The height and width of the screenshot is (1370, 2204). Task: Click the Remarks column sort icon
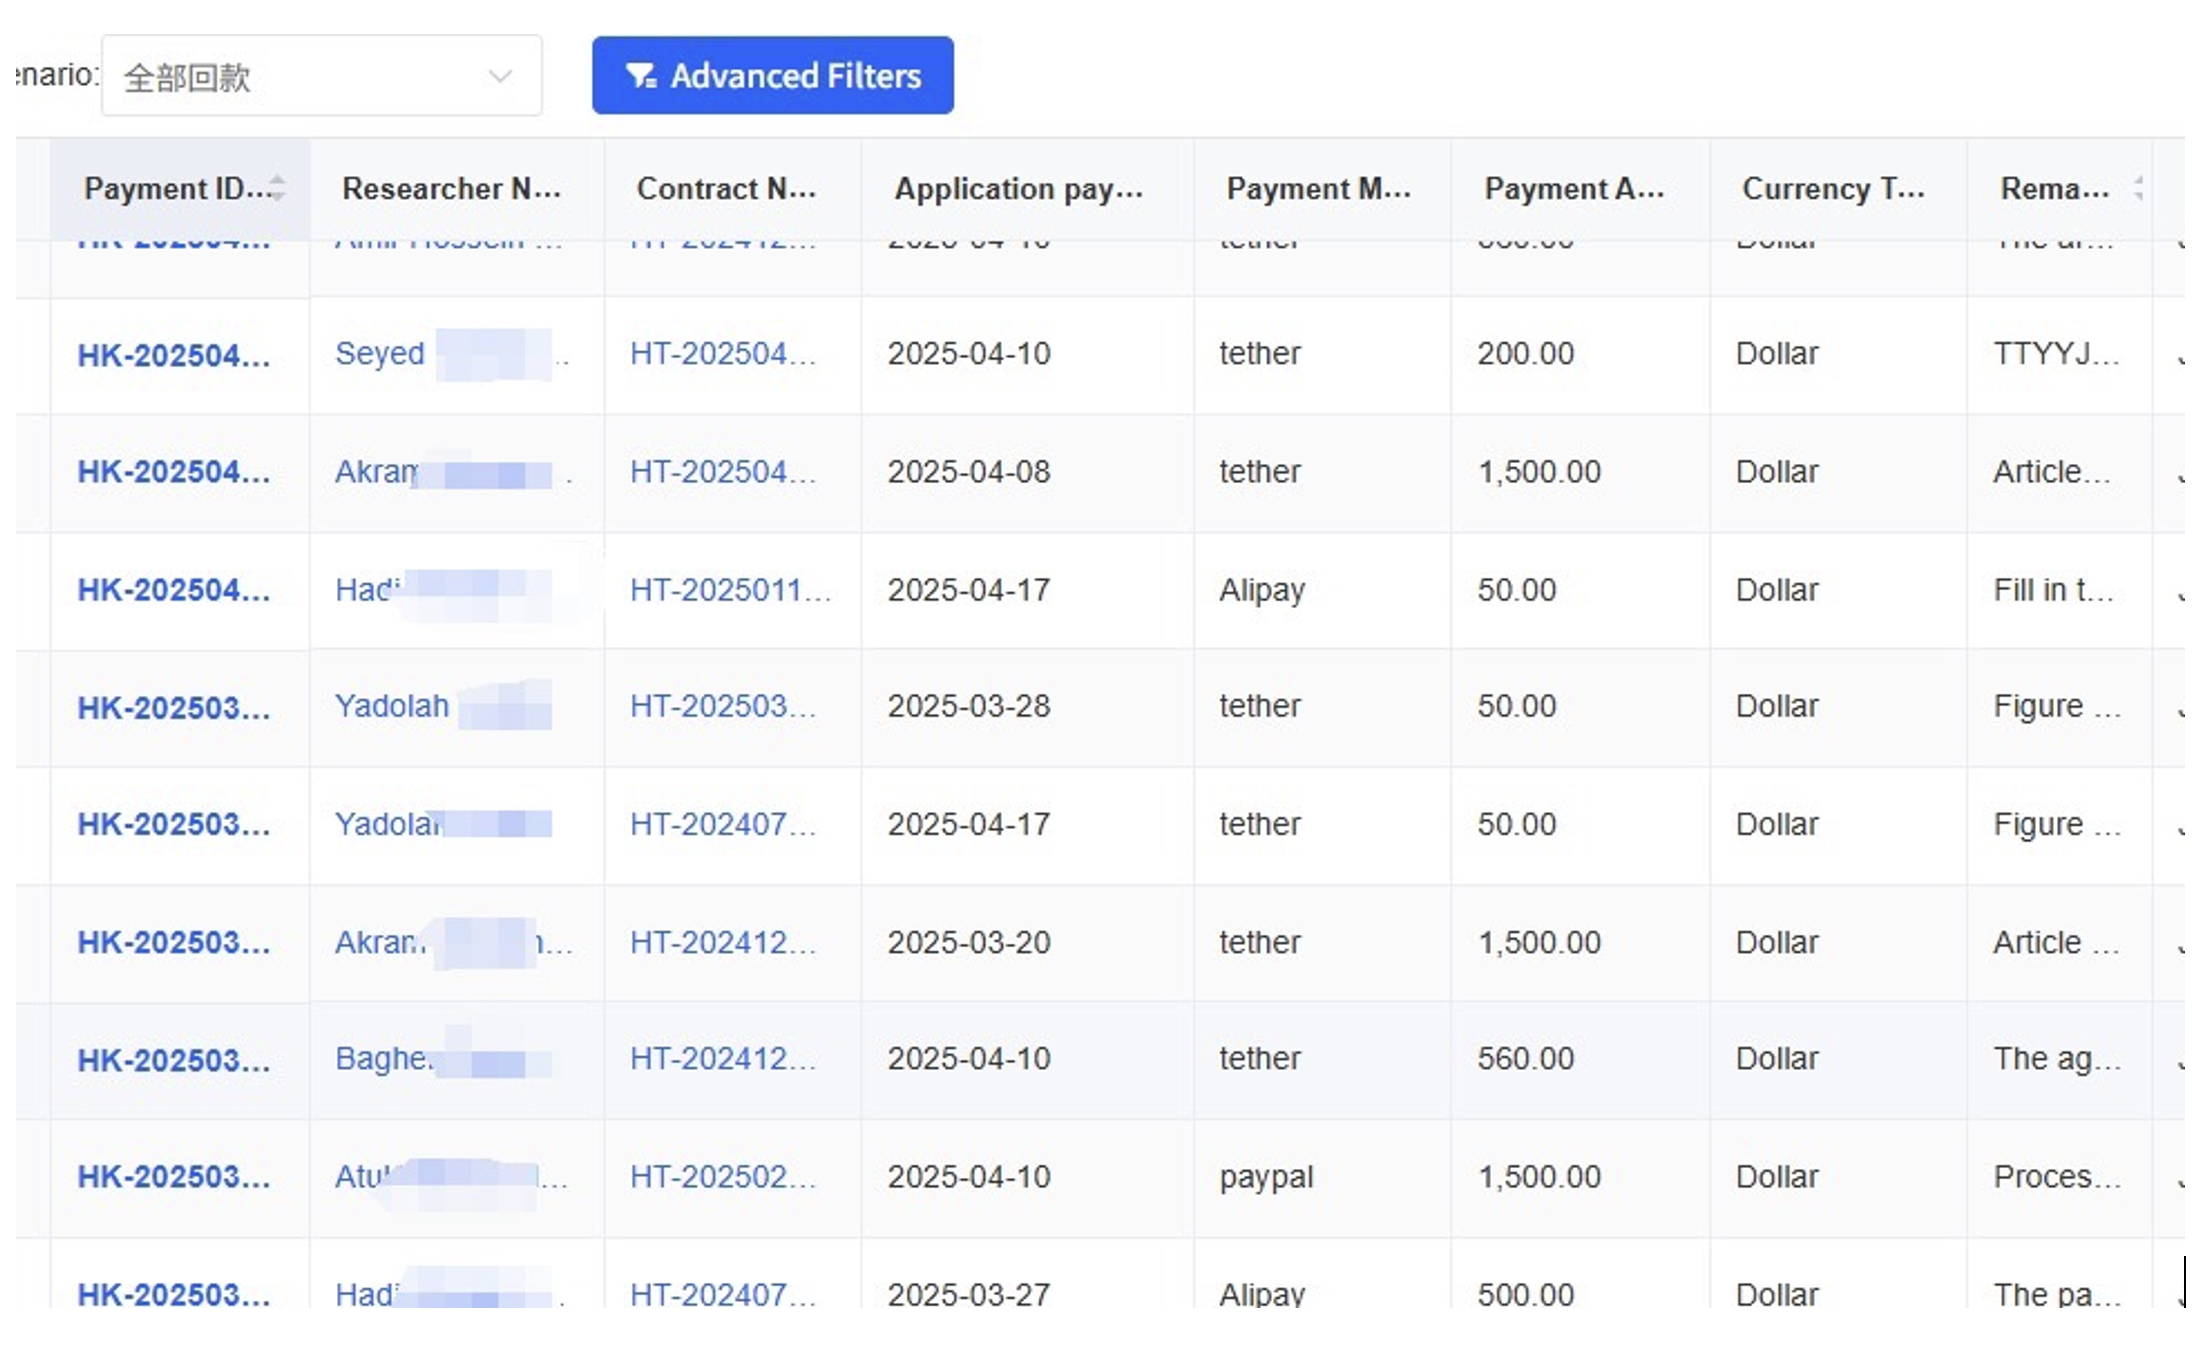click(2138, 187)
